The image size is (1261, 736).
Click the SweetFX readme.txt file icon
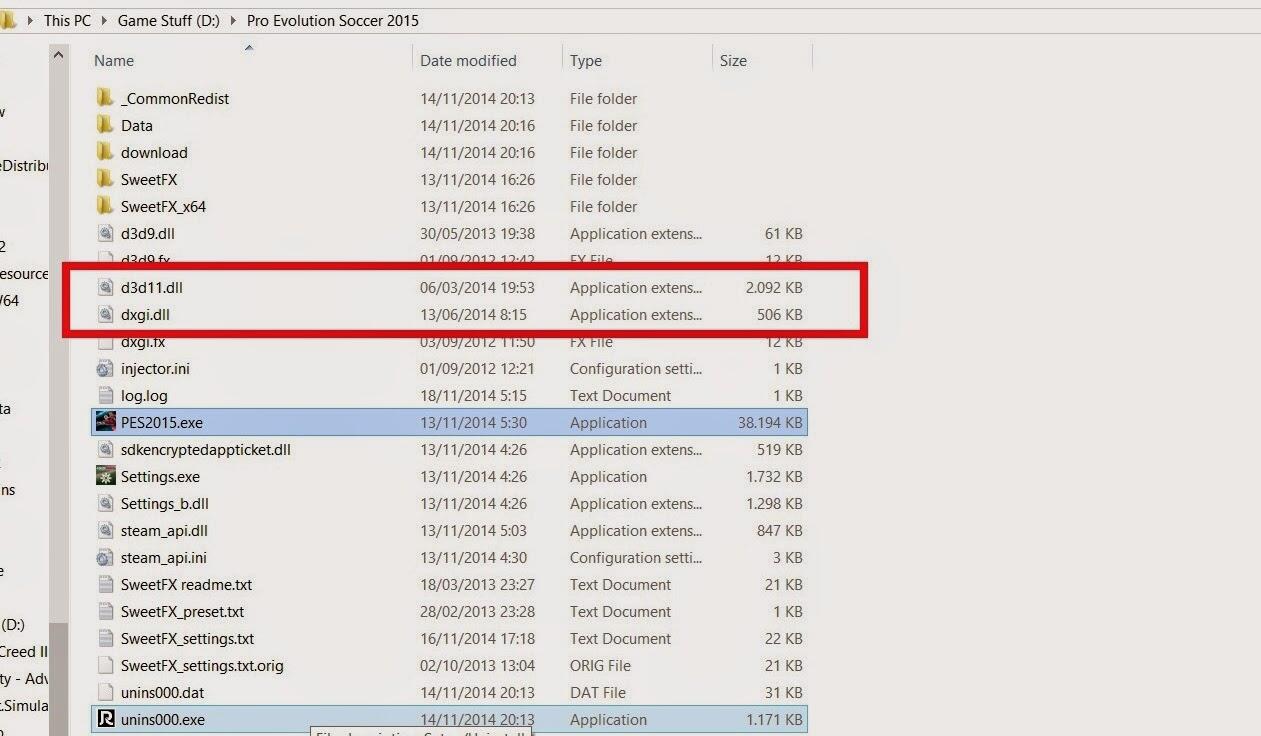[105, 584]
